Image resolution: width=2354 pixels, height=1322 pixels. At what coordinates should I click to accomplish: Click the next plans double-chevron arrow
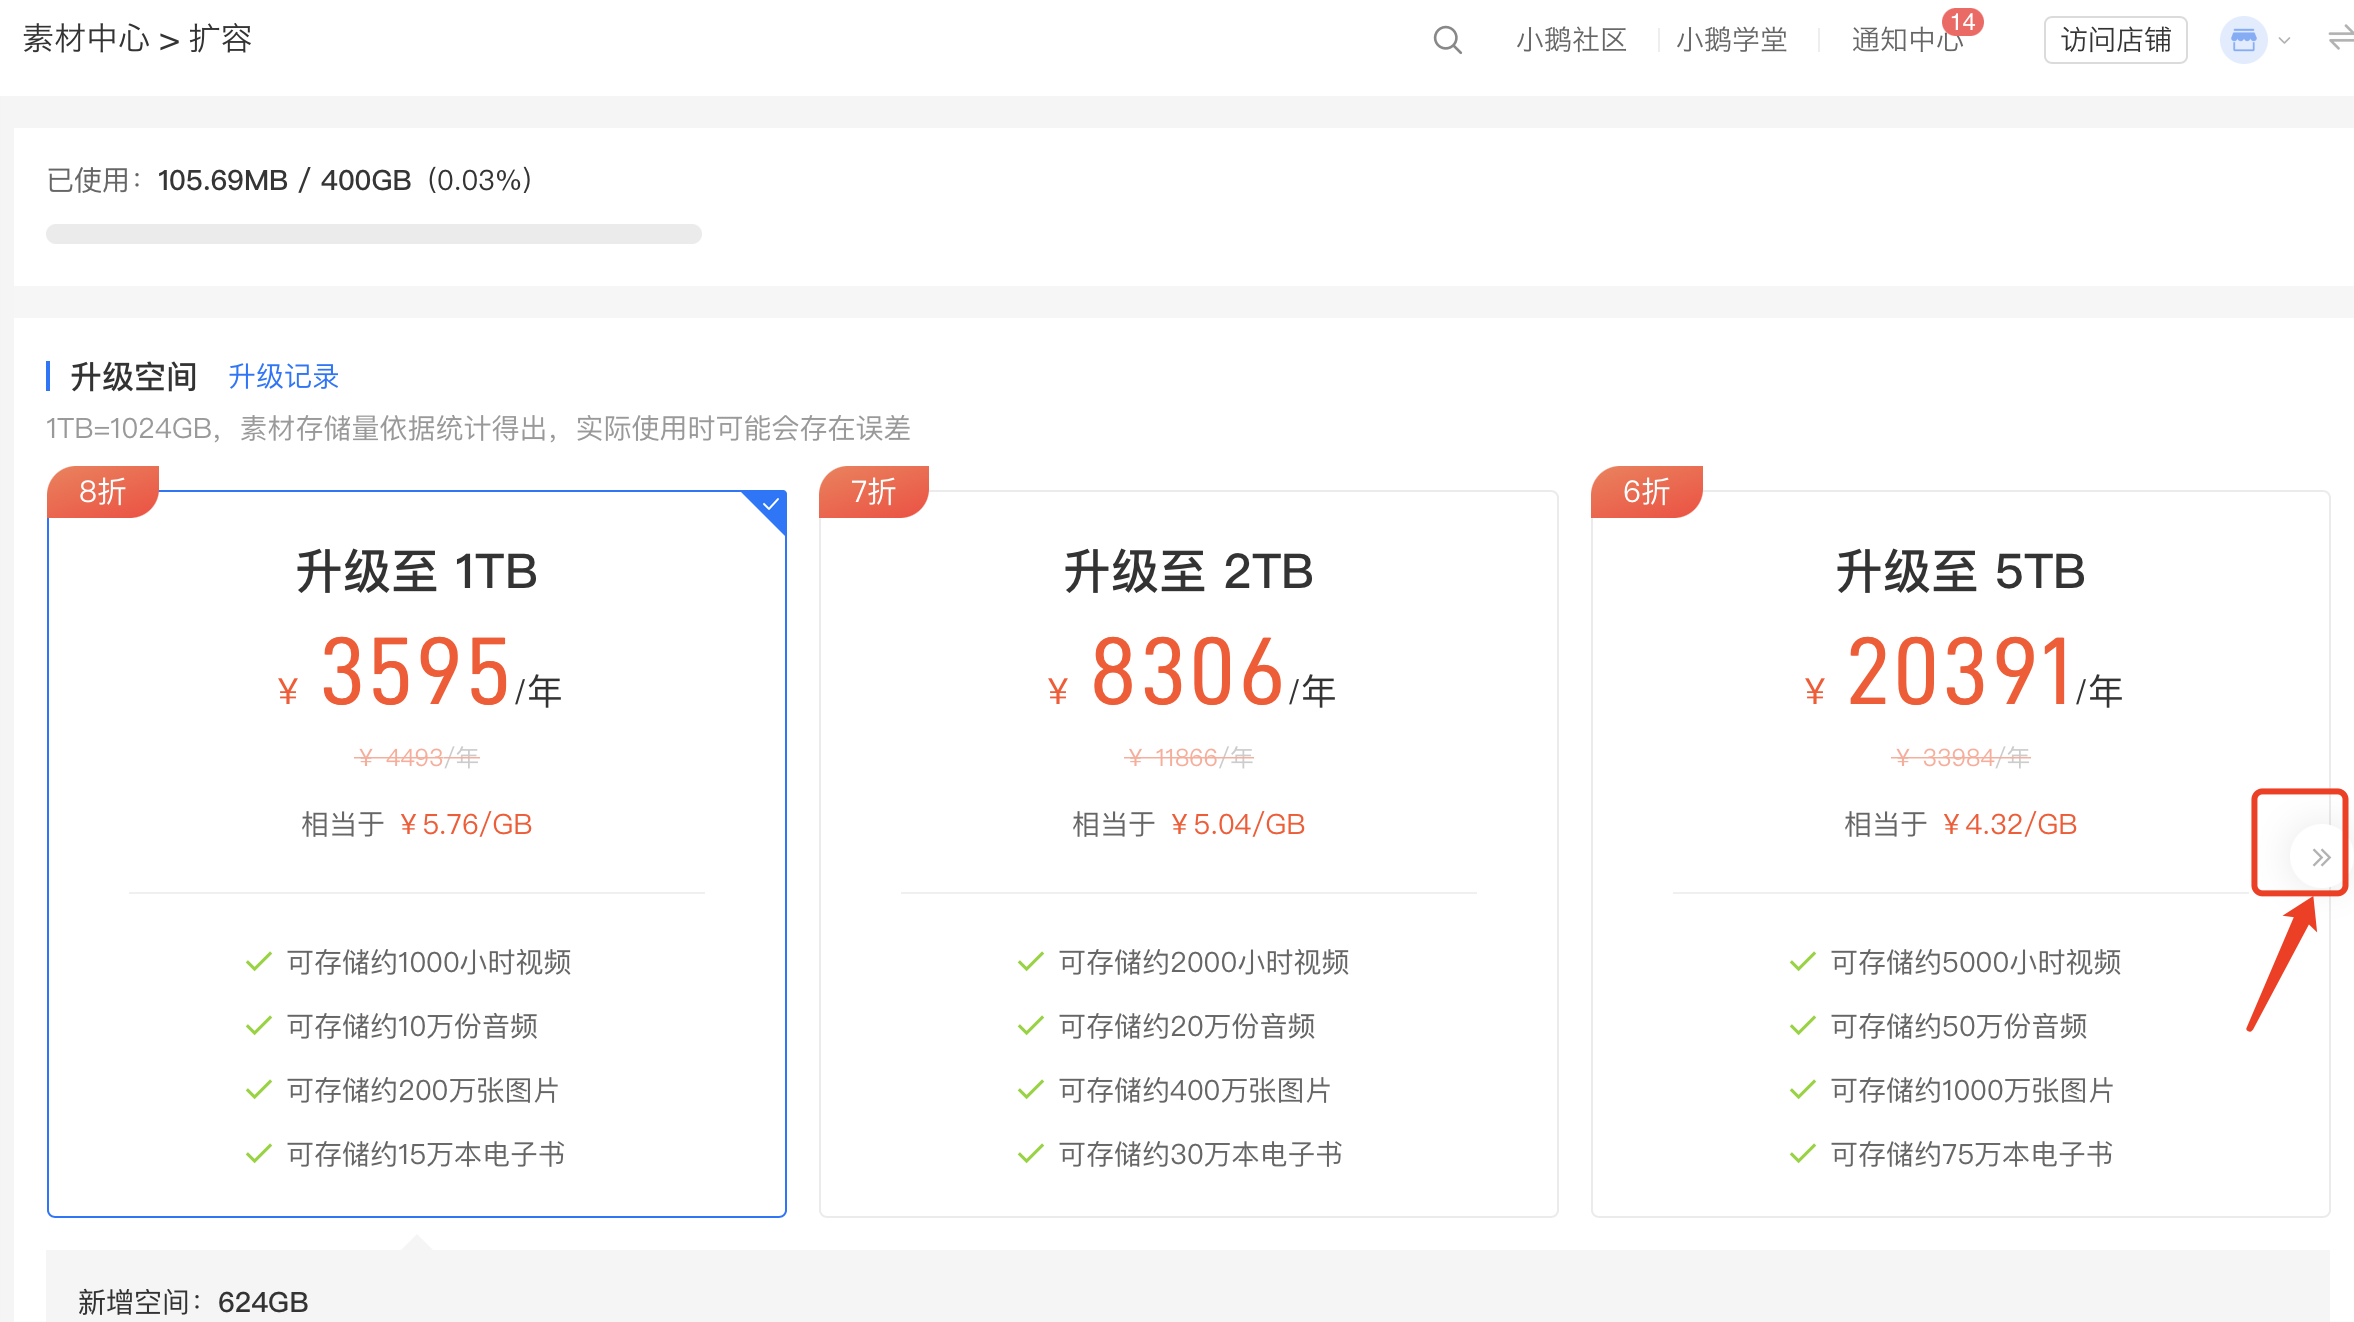(2320, 857)
